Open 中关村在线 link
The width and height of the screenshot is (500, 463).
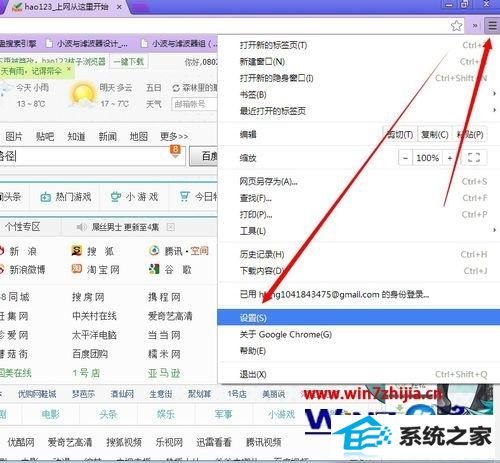[x=94, y=316]
